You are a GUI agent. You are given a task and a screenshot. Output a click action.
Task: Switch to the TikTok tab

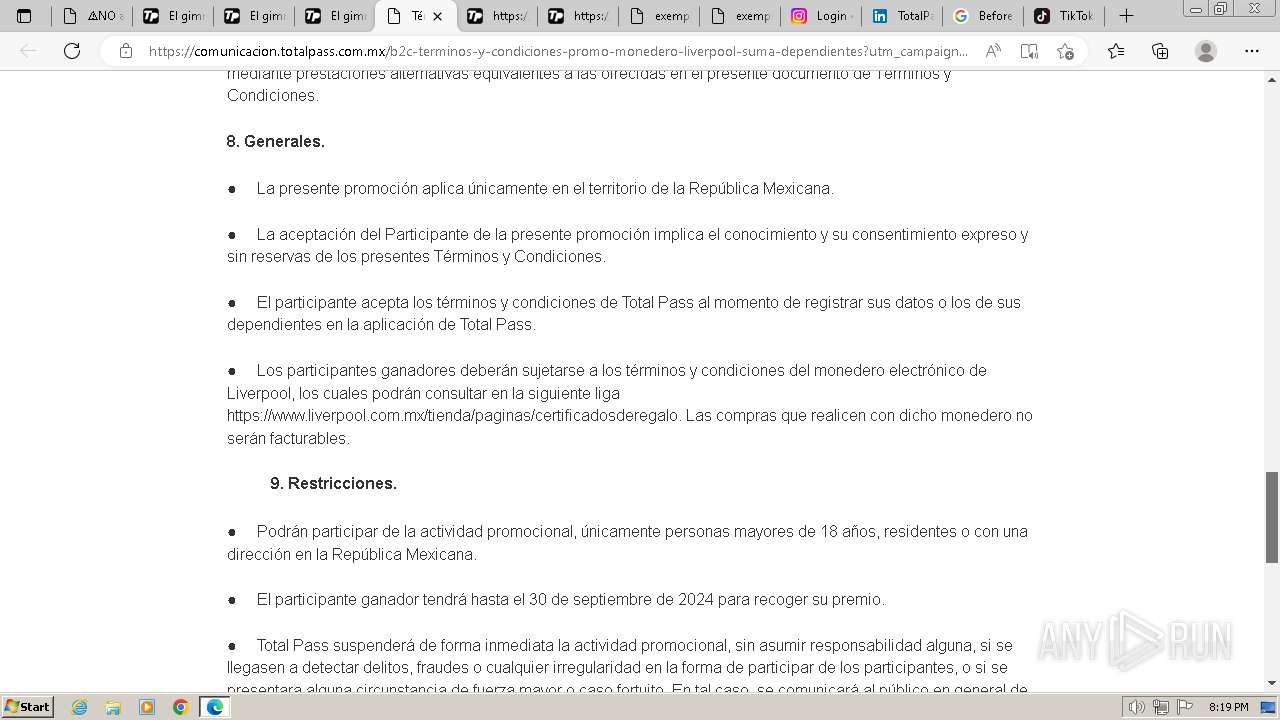[x=1064, y=16]
